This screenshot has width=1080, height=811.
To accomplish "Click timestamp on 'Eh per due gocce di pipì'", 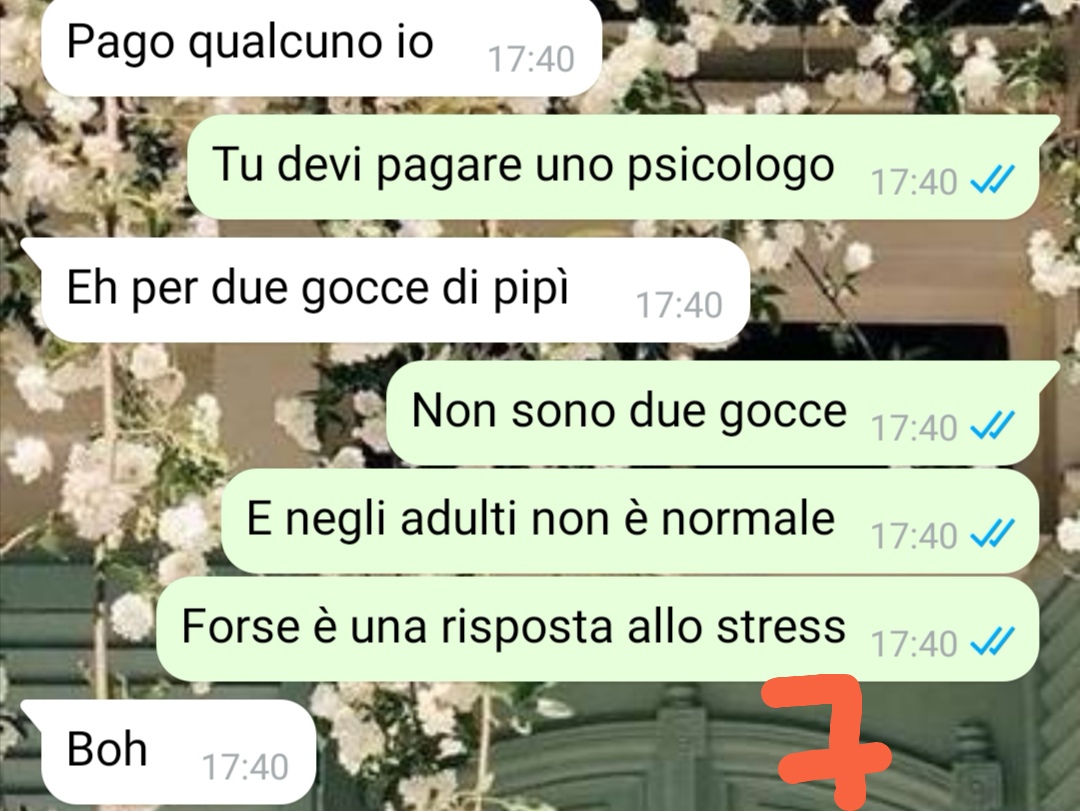I will pos(679,305).
